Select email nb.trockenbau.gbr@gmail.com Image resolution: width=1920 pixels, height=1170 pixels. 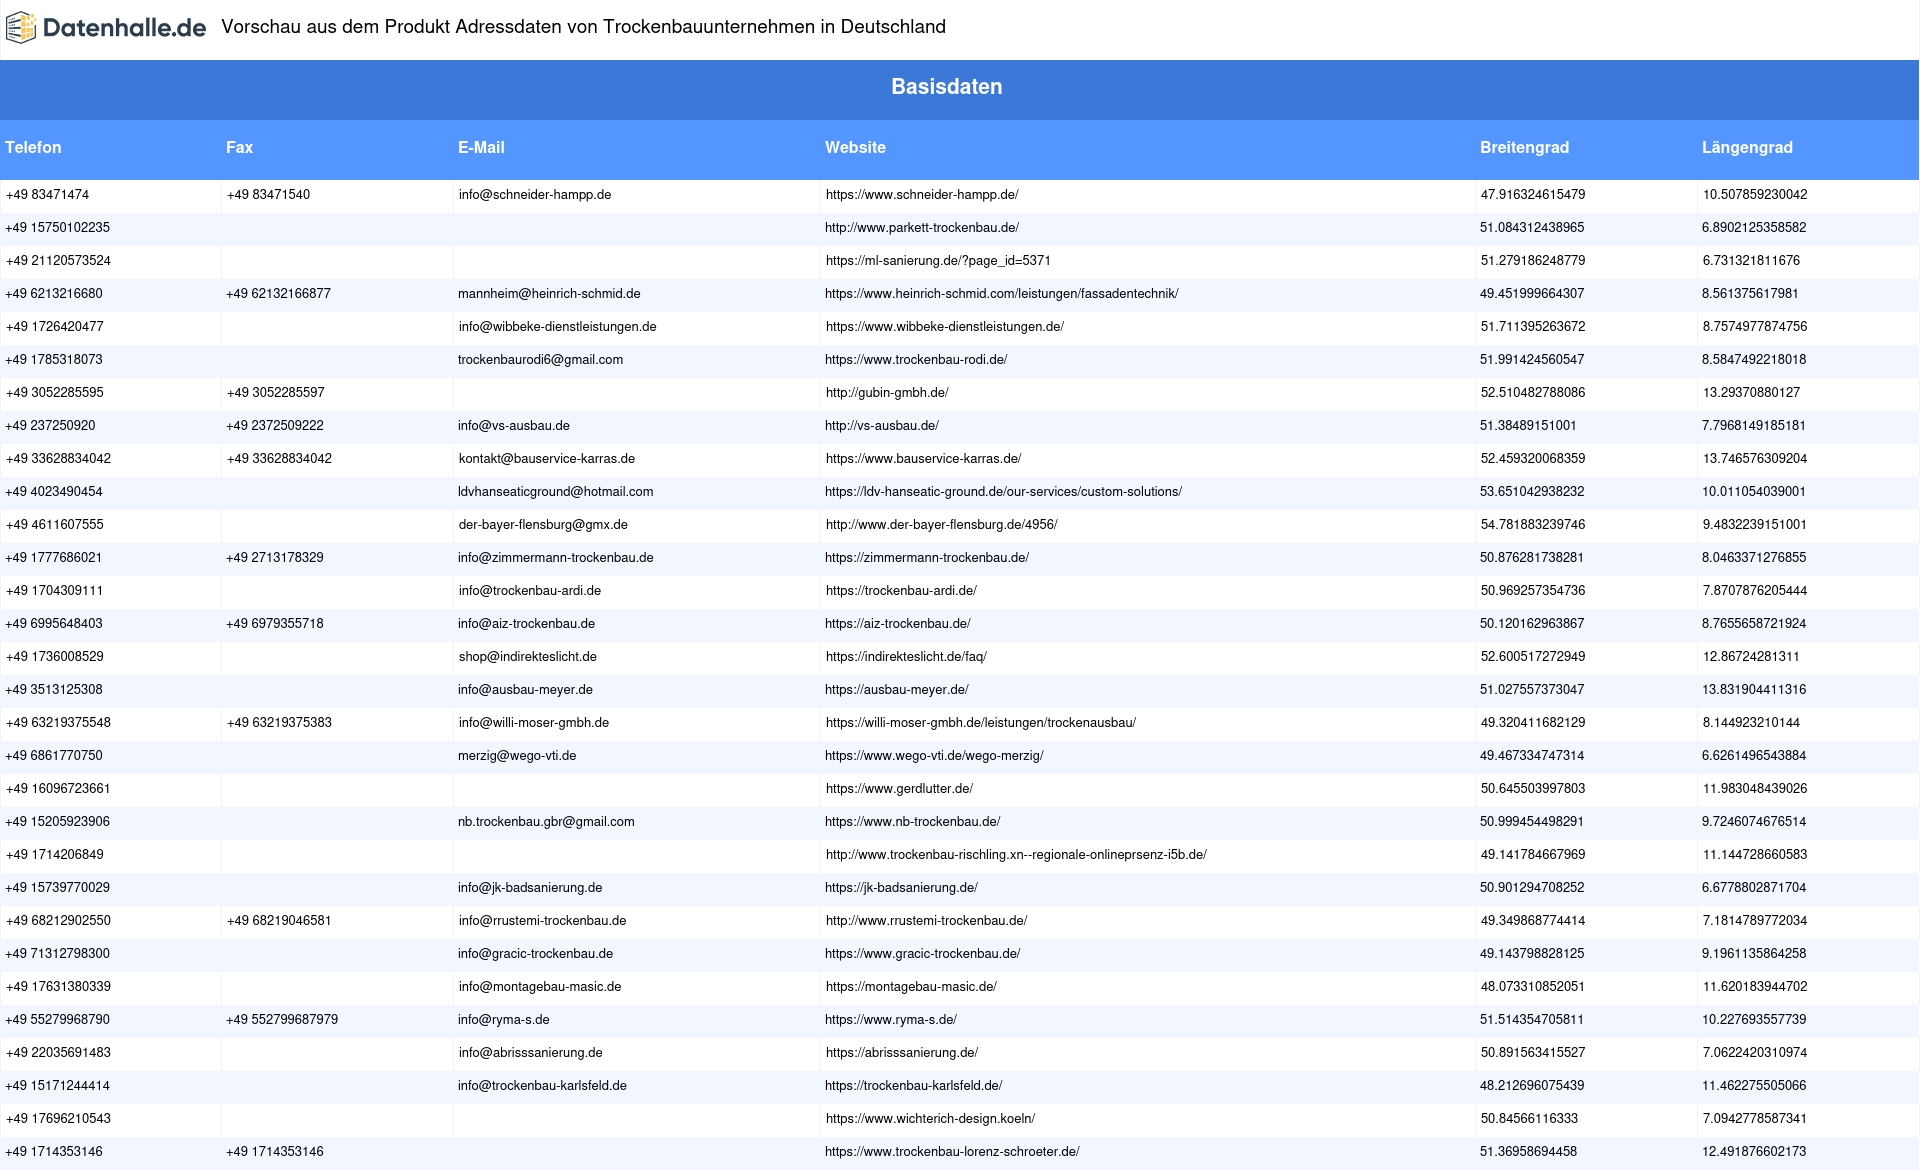[546, 822]
